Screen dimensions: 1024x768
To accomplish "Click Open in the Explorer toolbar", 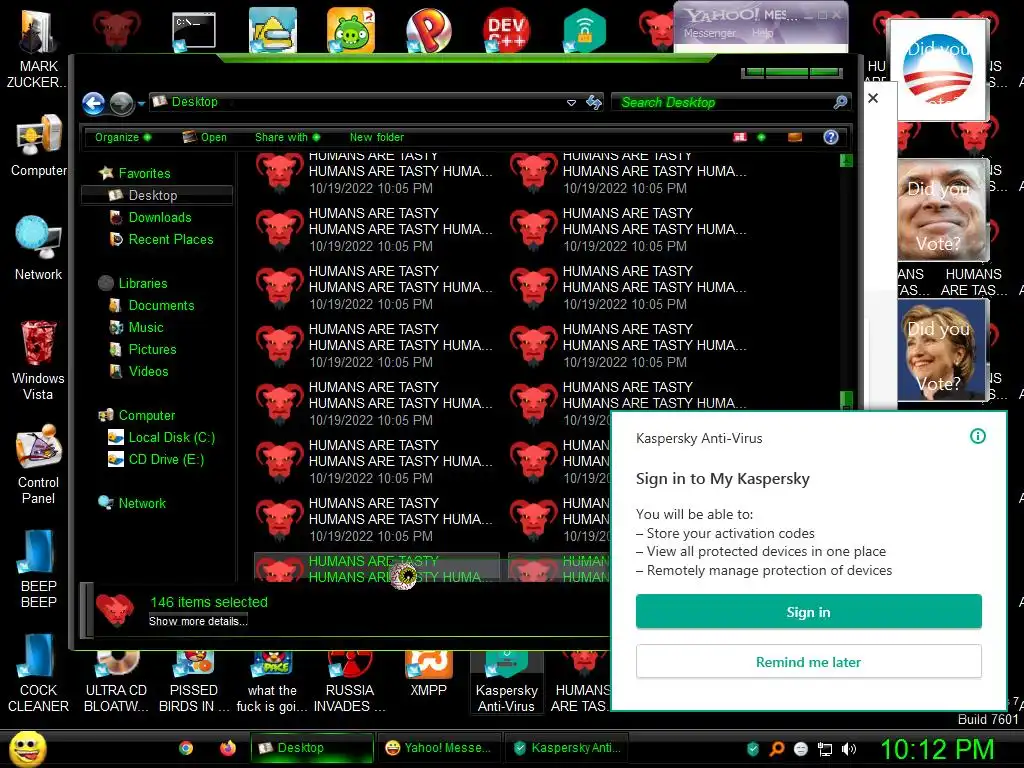I will 204,137.
